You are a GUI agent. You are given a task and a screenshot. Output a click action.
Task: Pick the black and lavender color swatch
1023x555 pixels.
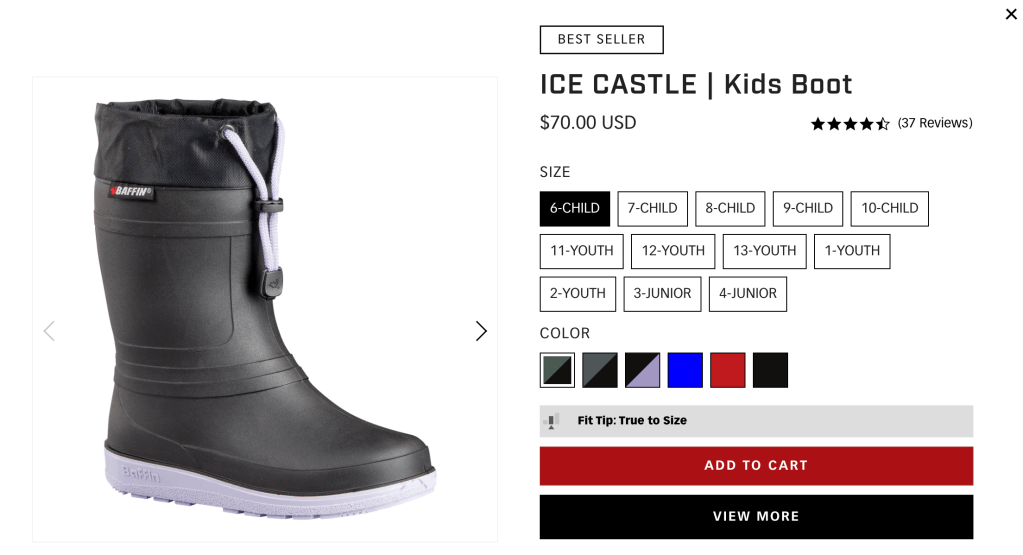coord(642,370)
